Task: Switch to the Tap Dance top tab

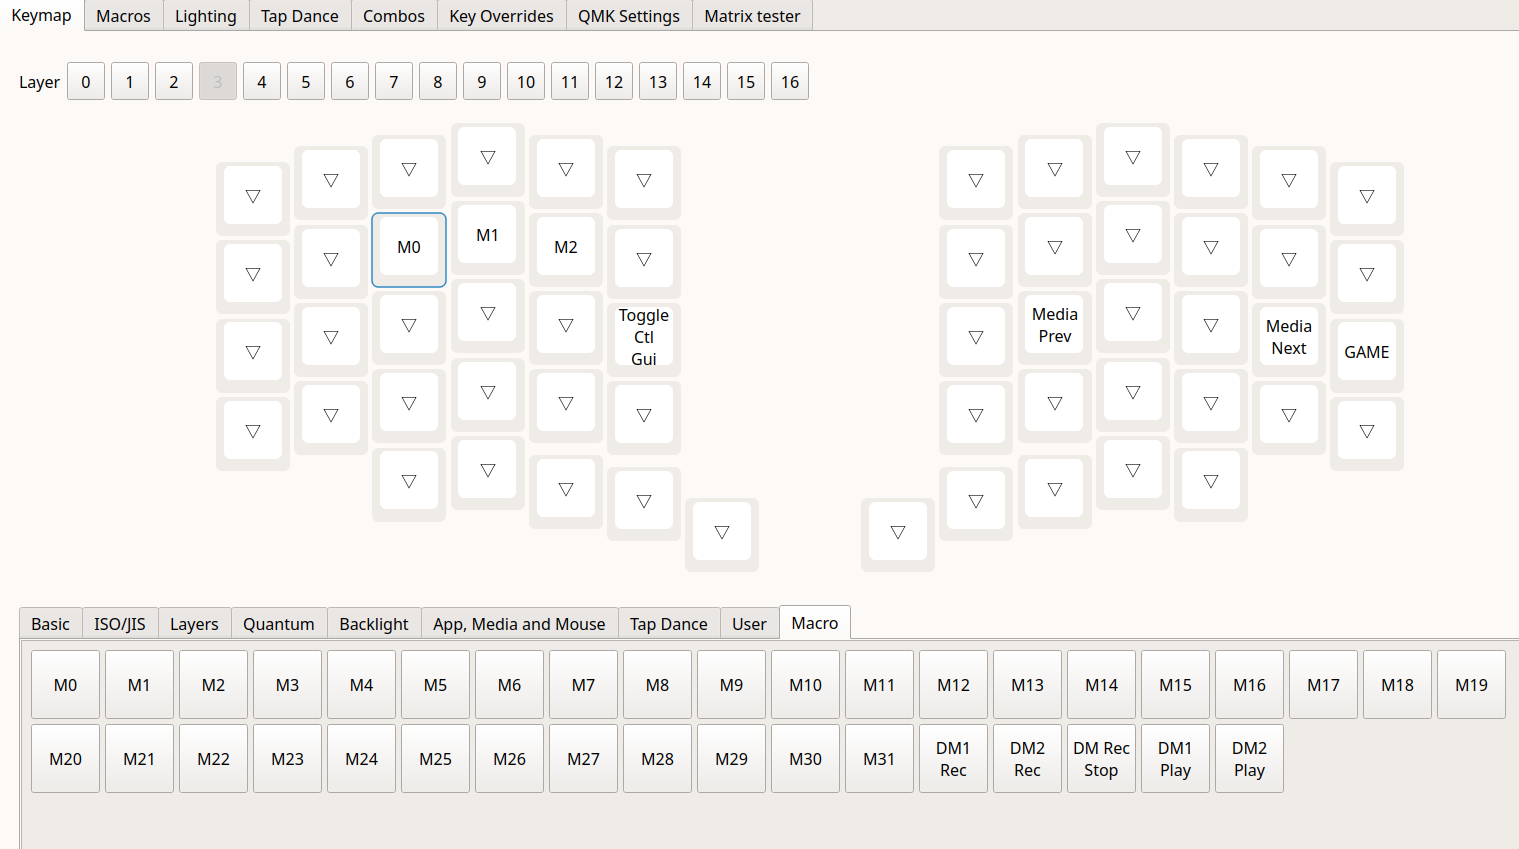Action: click(299, 16)
